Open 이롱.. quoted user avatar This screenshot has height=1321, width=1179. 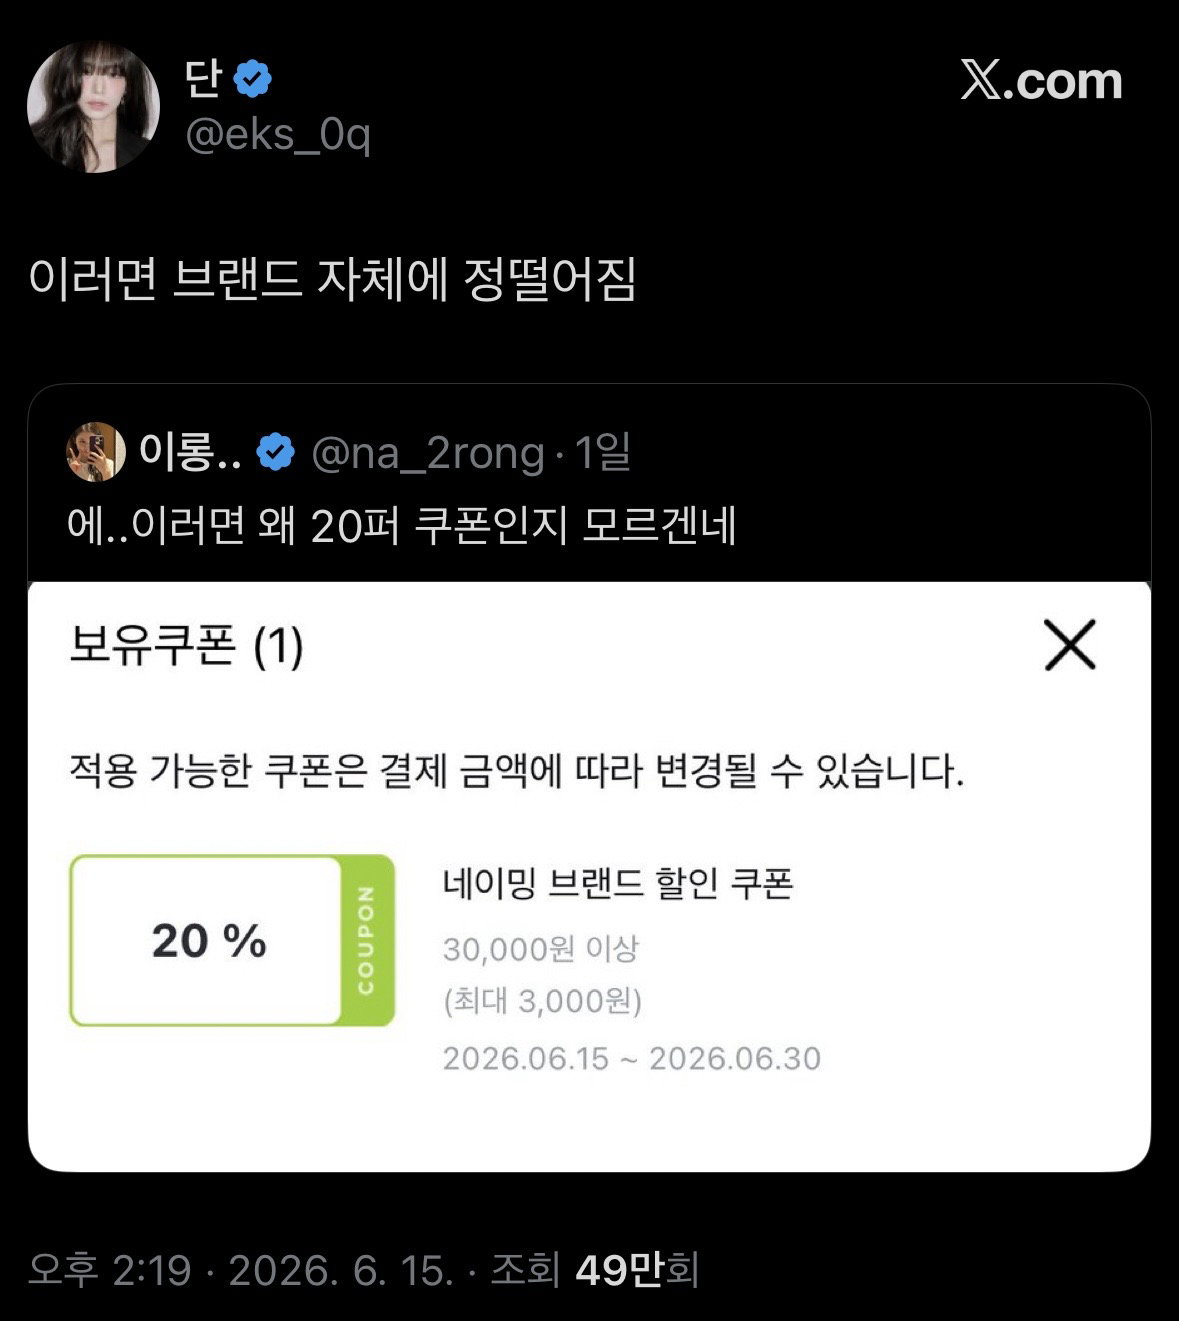coord(96,452)
